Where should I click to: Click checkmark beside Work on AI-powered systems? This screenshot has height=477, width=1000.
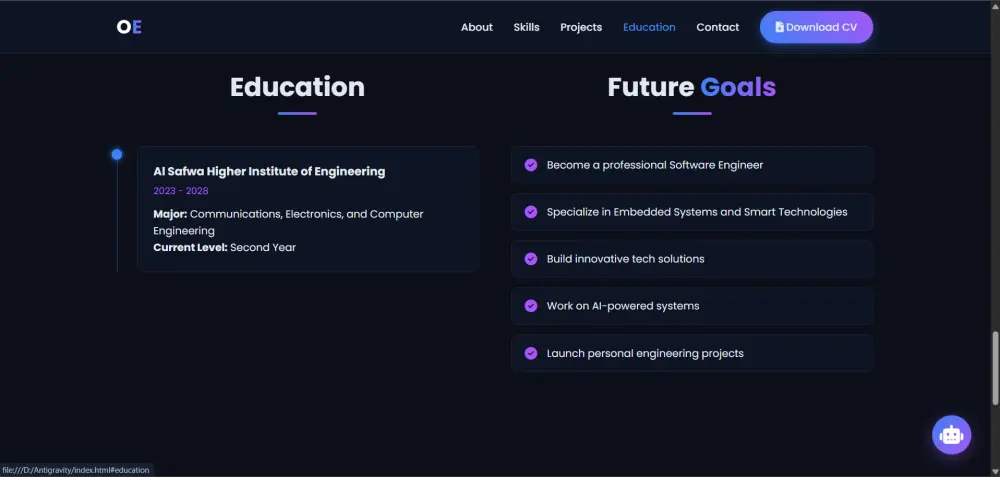(x=531, y=306)
